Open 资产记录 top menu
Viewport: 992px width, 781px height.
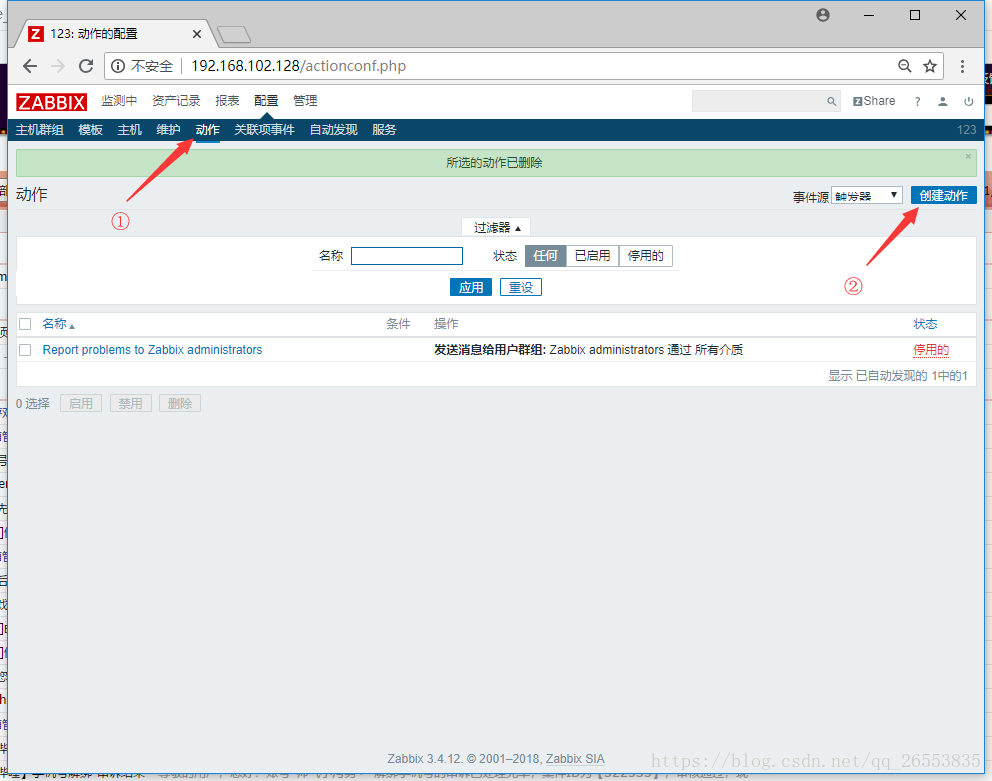176,101
